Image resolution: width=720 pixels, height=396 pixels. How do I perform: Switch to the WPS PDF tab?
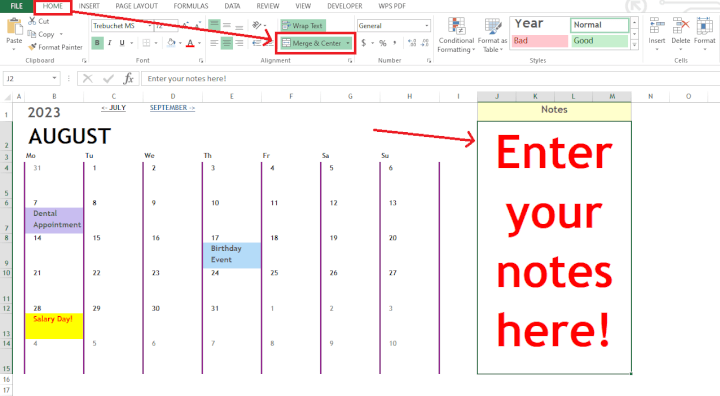point(392,6)
